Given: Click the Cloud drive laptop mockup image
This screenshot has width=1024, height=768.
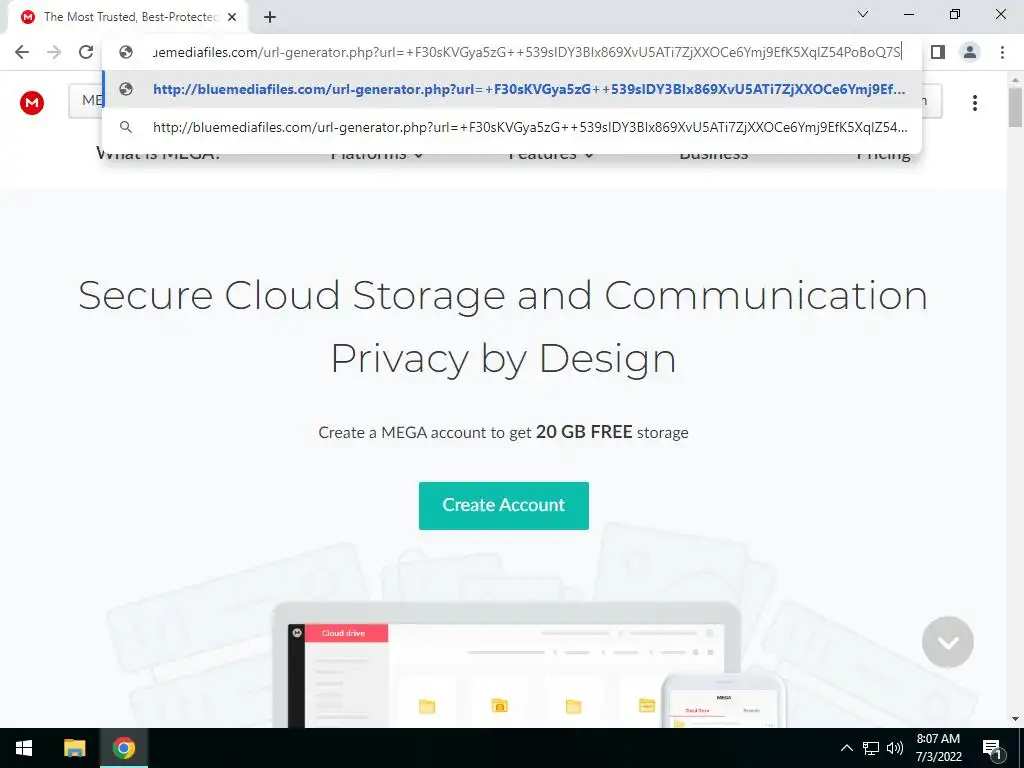Looking at the screenshot, I should [507, 665].
